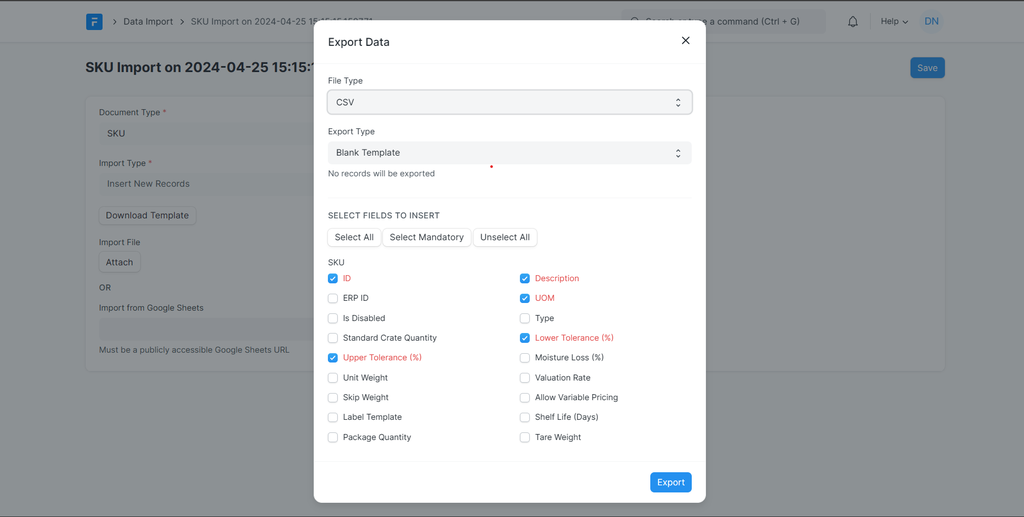Click the Unselect All button

point(505,238)
